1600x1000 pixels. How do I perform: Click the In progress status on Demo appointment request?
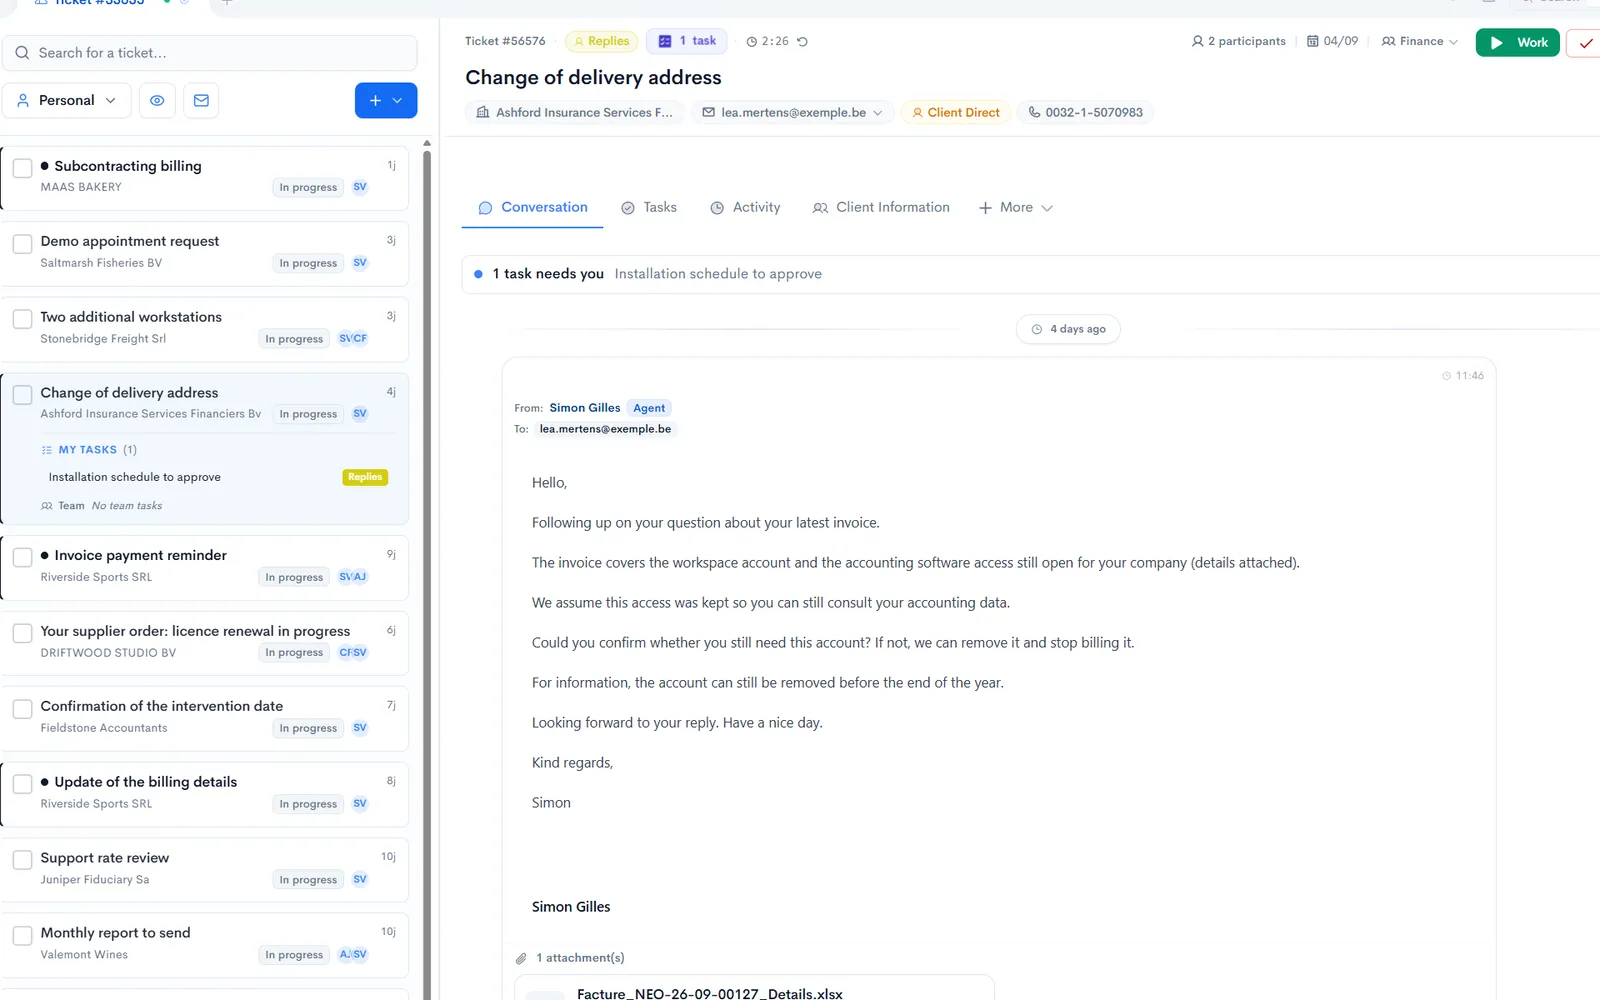tap(308, 263)
